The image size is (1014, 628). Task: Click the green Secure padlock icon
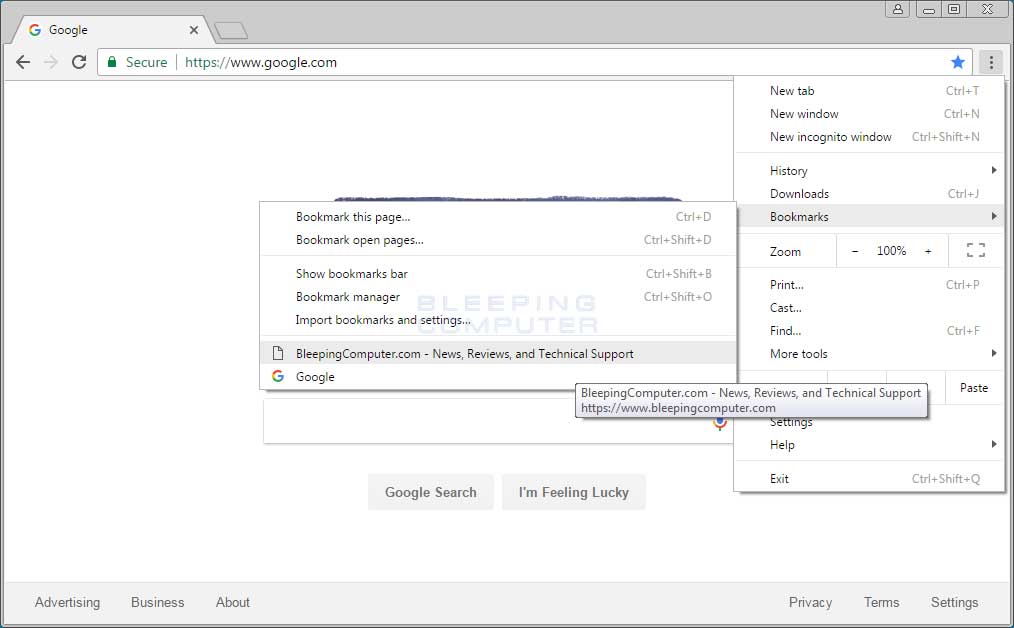(x=112, y=62)
